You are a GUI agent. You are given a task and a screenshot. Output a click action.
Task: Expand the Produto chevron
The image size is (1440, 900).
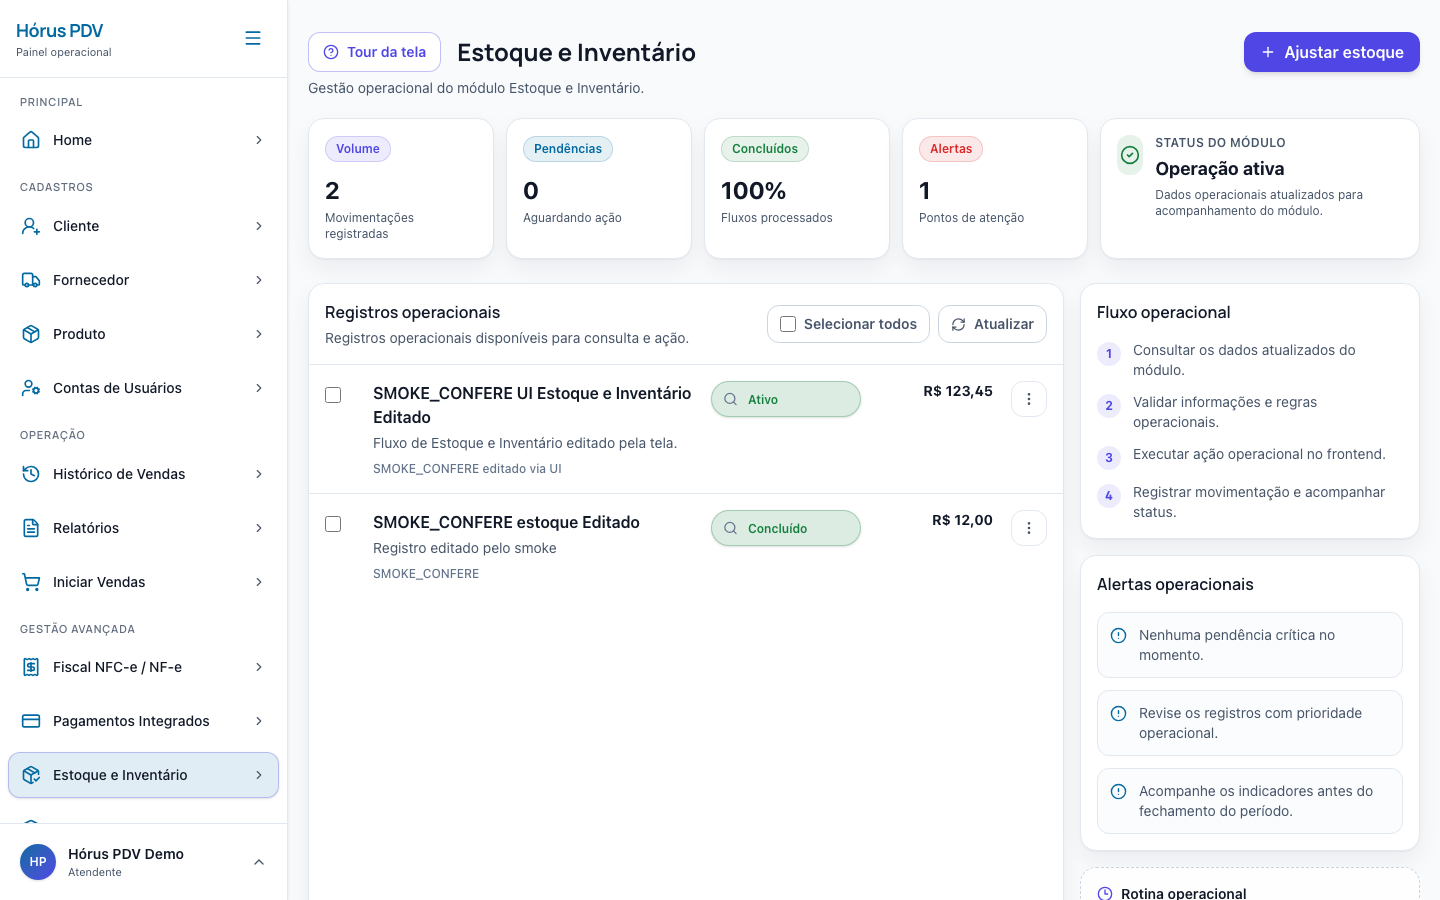[x=259, y=334]
